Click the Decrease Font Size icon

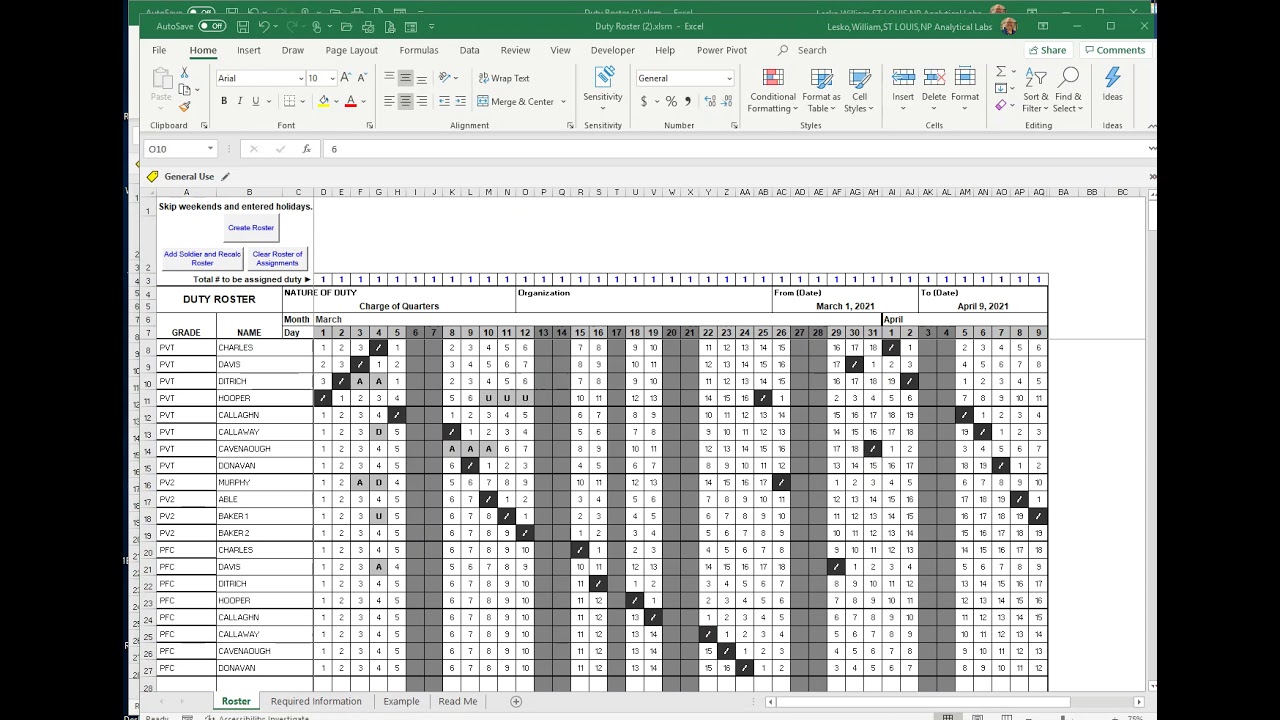point(361,78)
